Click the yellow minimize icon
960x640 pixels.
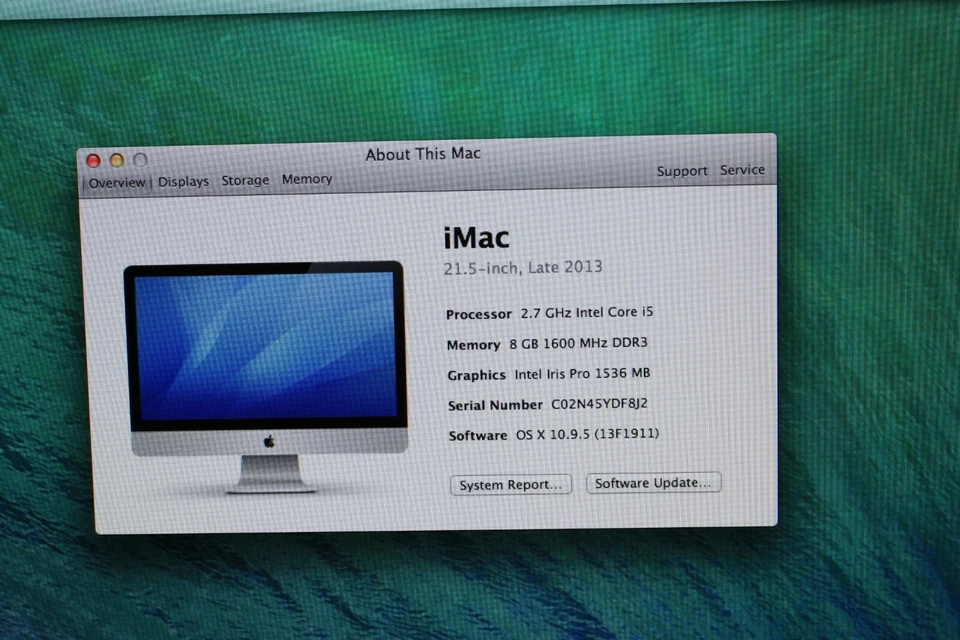tap(116, 160)
